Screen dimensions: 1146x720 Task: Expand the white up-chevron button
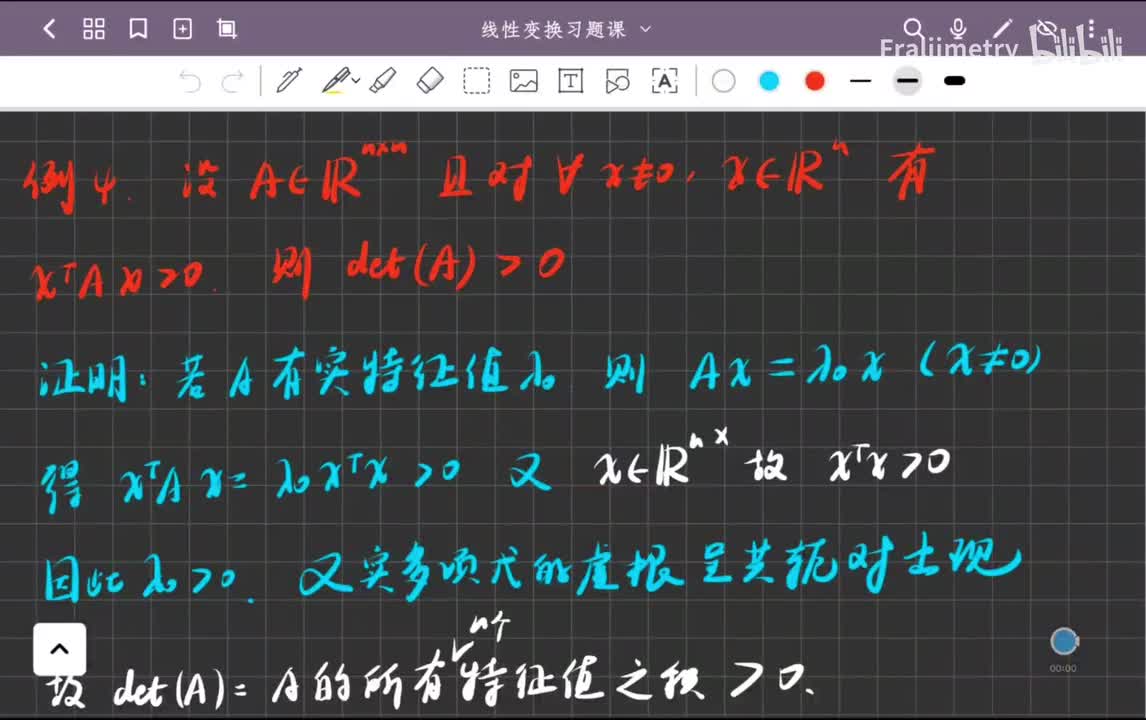(x=59, y=648)
